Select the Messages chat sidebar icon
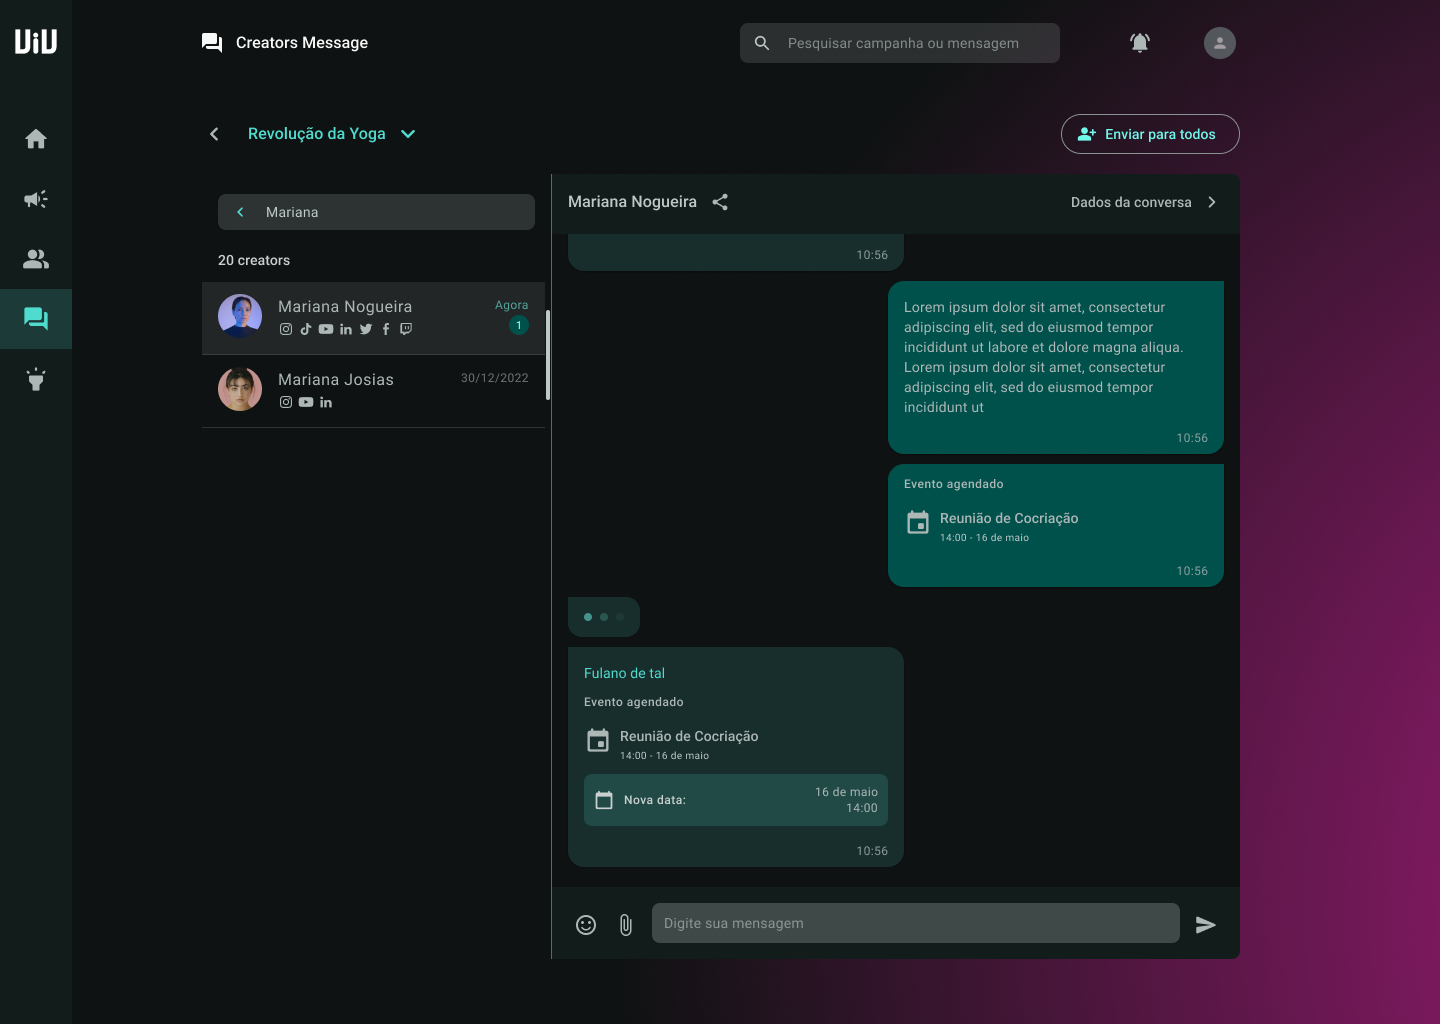The image size is (1440, 1024). 36,319
